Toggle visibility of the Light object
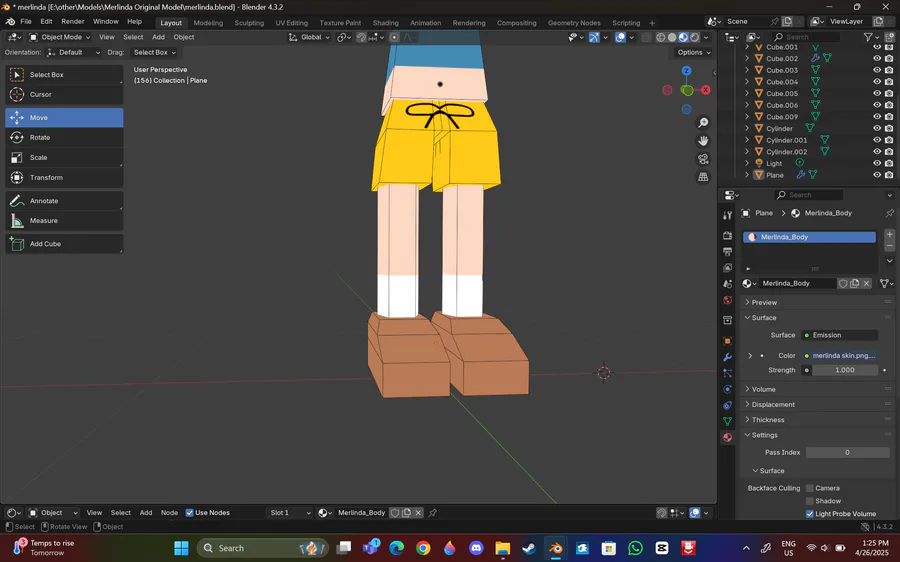The height and width of the screenshot is (562, 900). (876, 163)
